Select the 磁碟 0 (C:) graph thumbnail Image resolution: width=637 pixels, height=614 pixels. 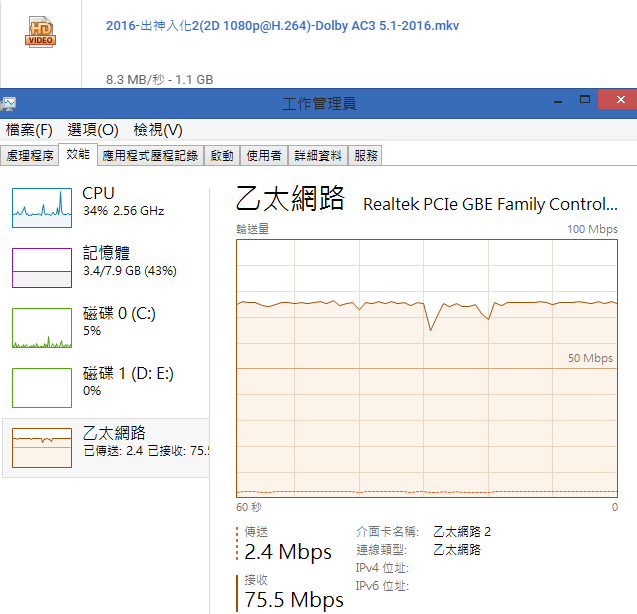41,327
